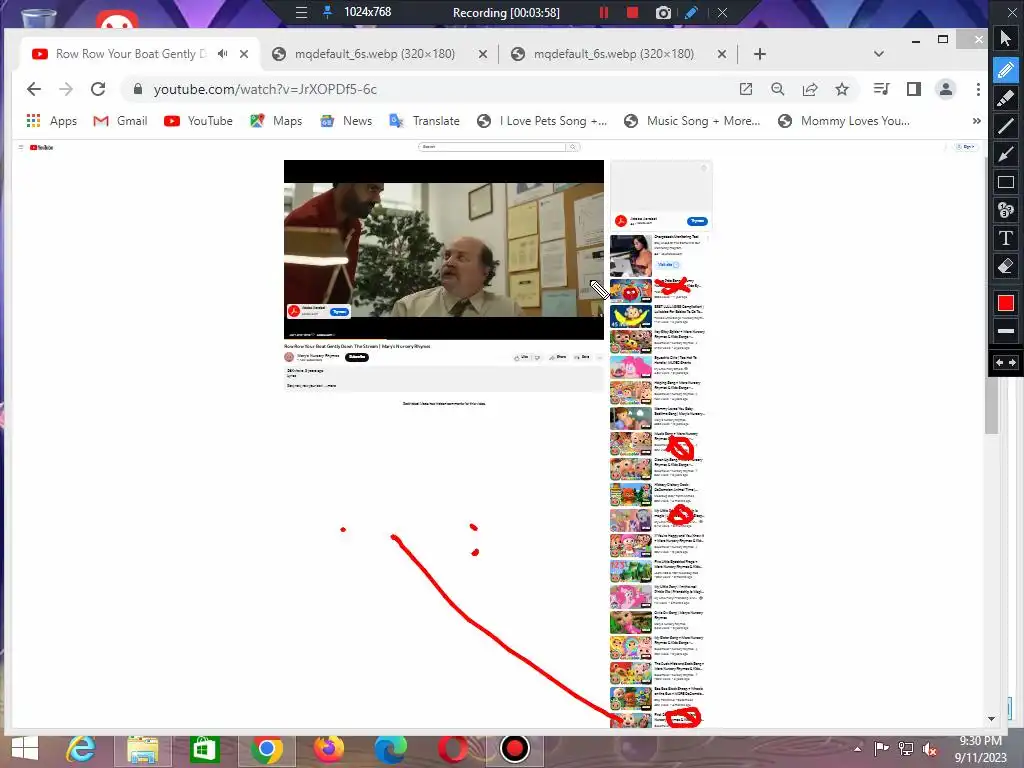
Task: Open the News bookmark
Action: tap(346, 121)
